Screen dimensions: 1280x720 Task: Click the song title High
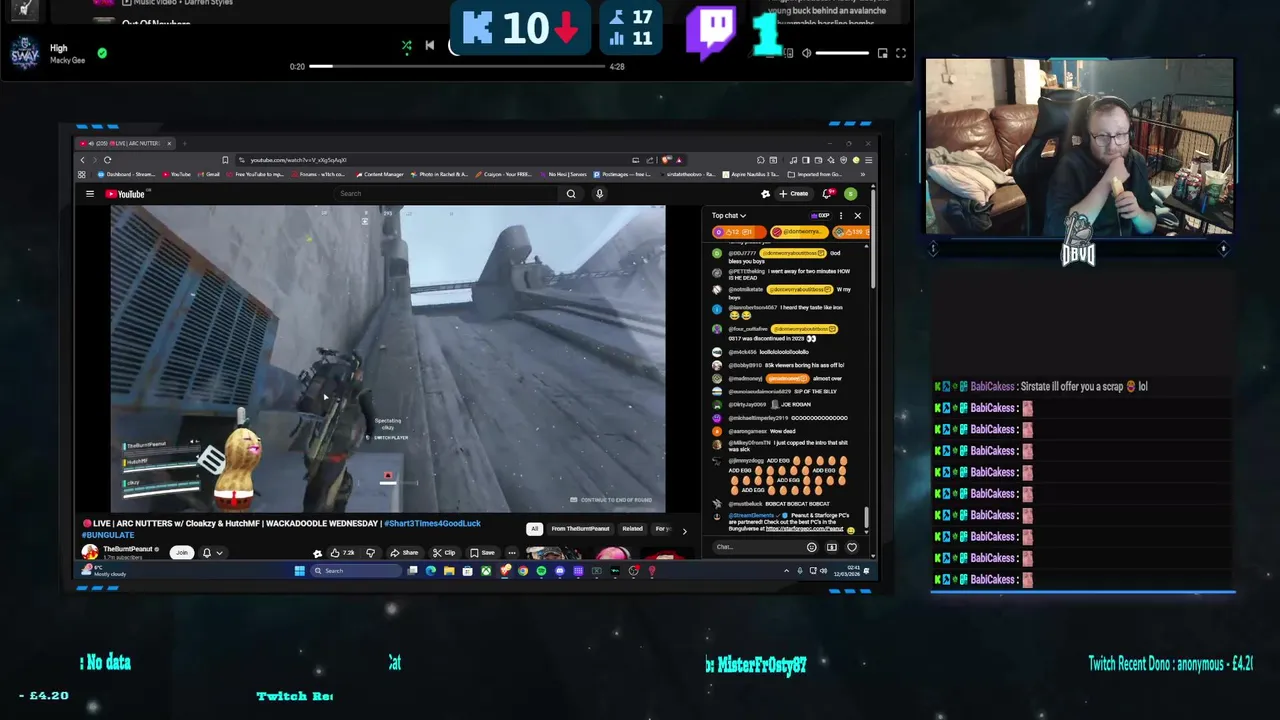coord(58,48)
